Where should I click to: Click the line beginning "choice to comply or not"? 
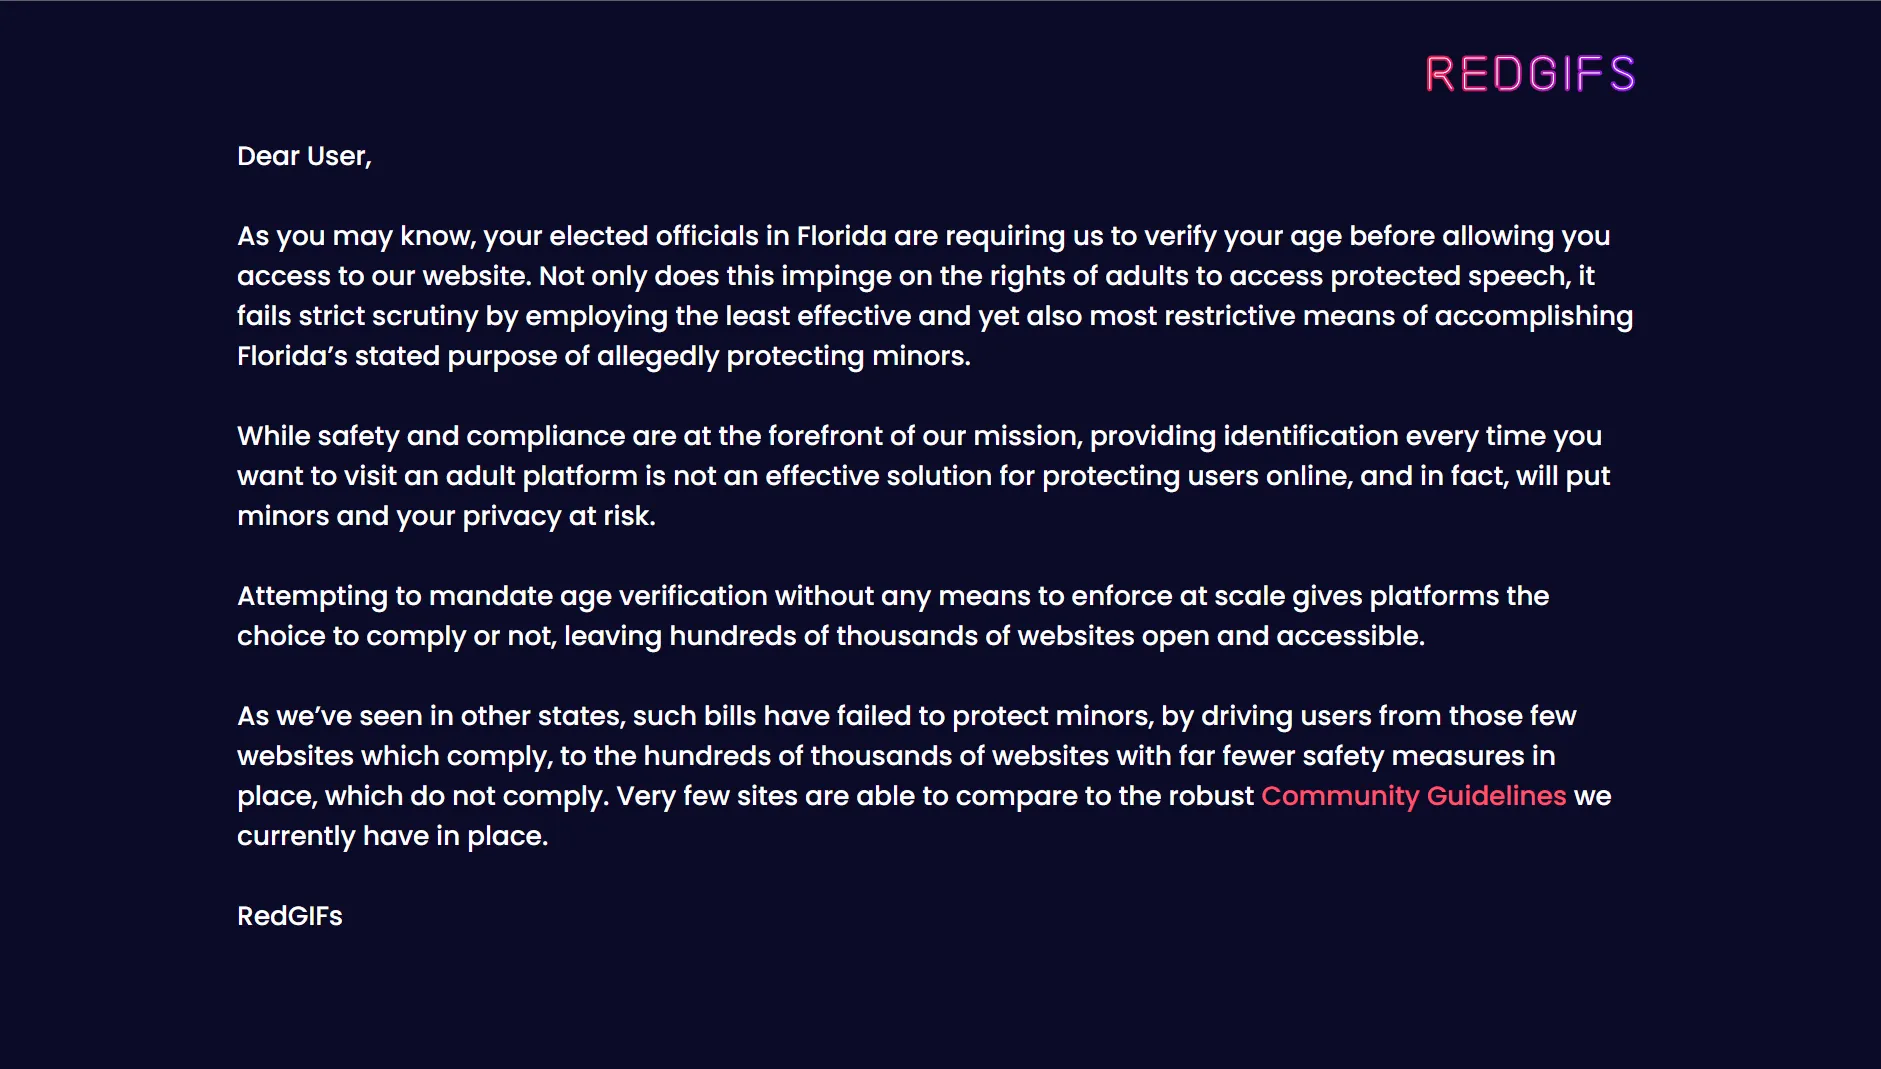click(830, 636)
